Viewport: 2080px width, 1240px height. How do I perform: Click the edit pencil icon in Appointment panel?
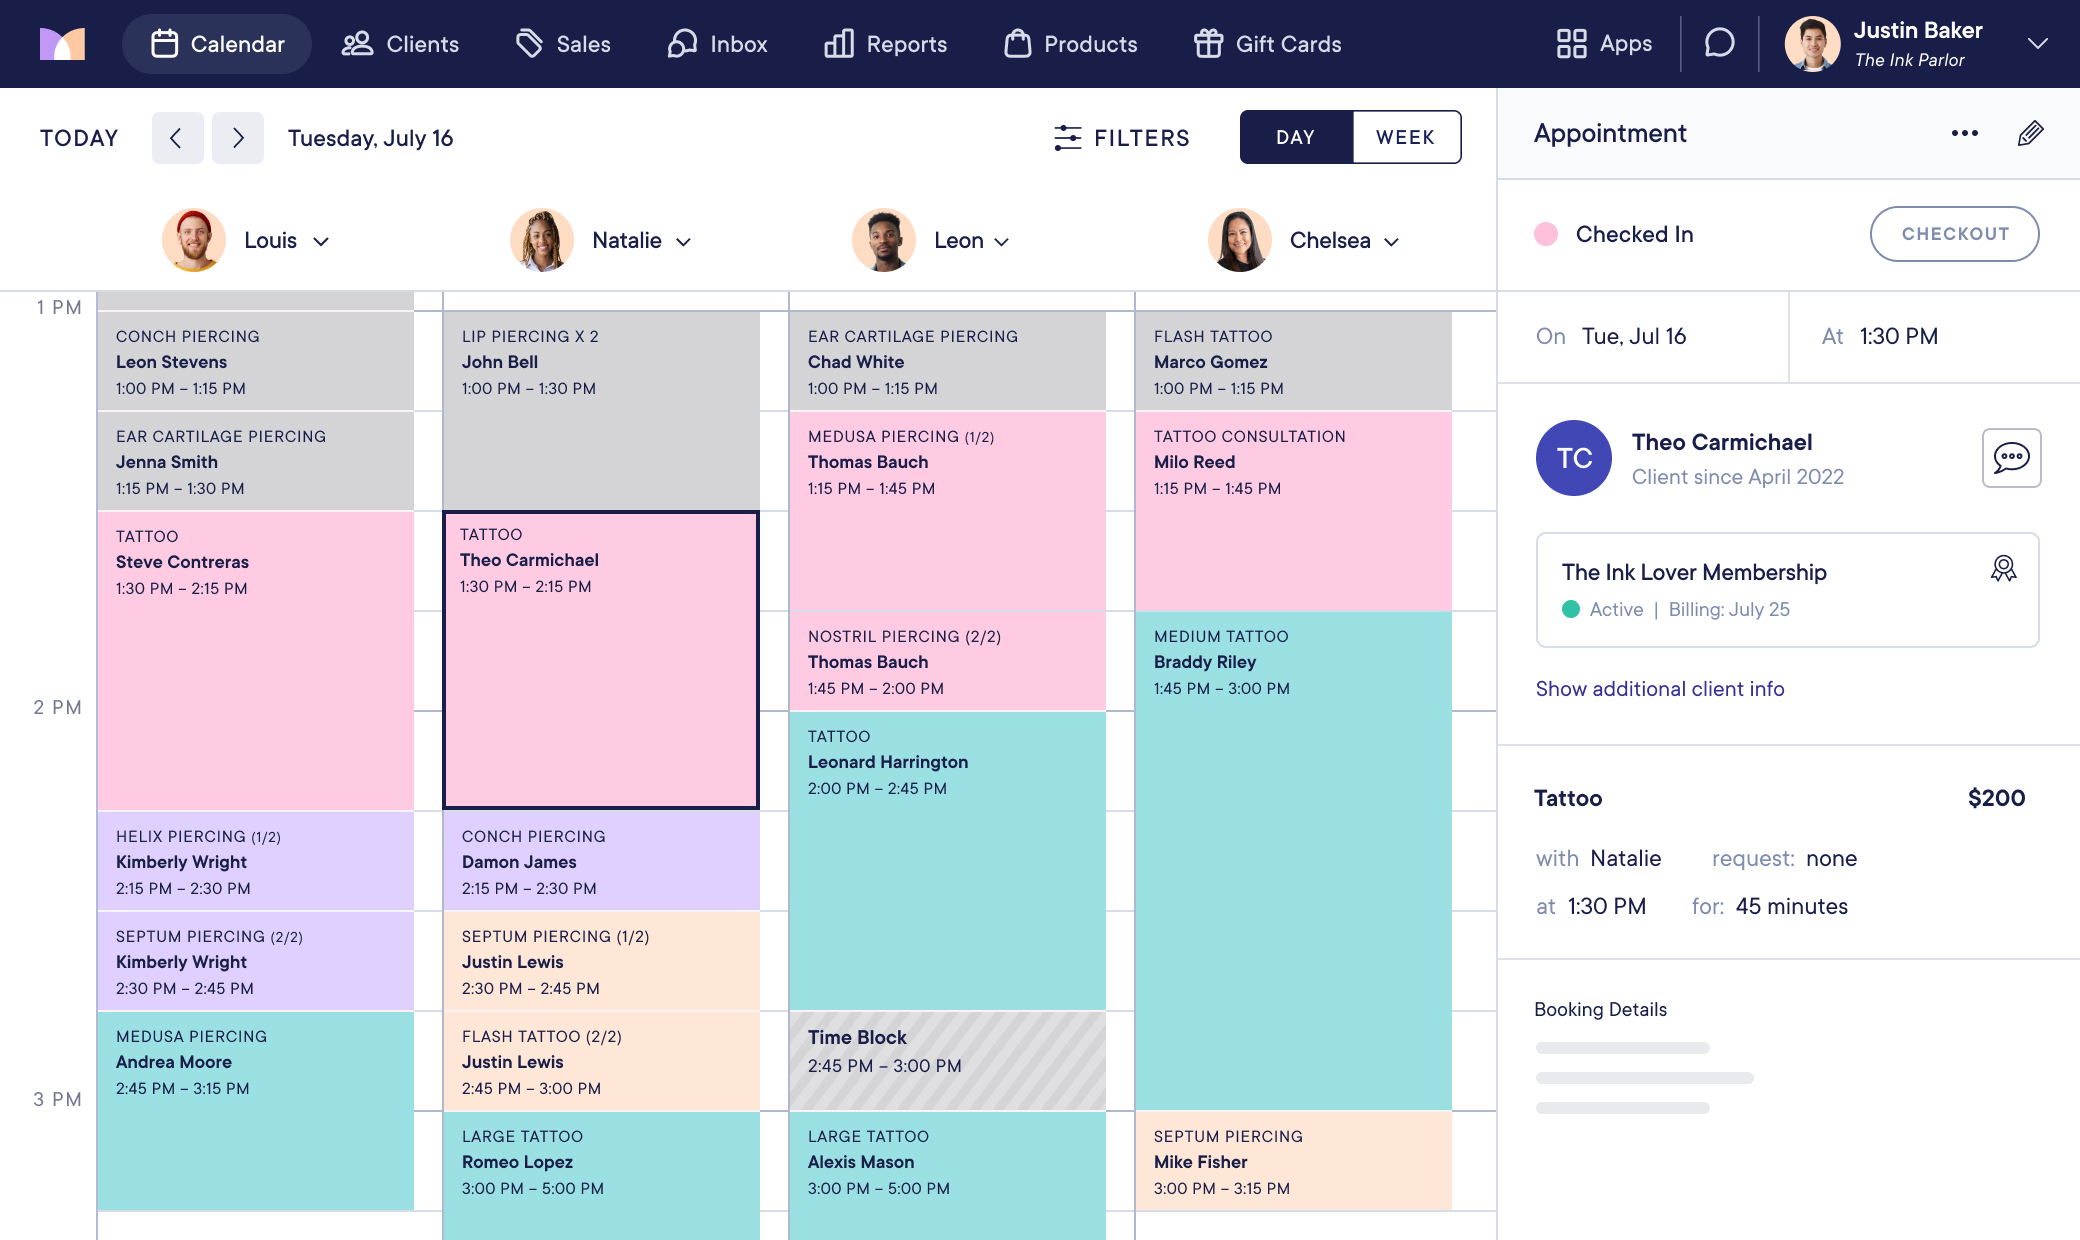pos(2030,134)
